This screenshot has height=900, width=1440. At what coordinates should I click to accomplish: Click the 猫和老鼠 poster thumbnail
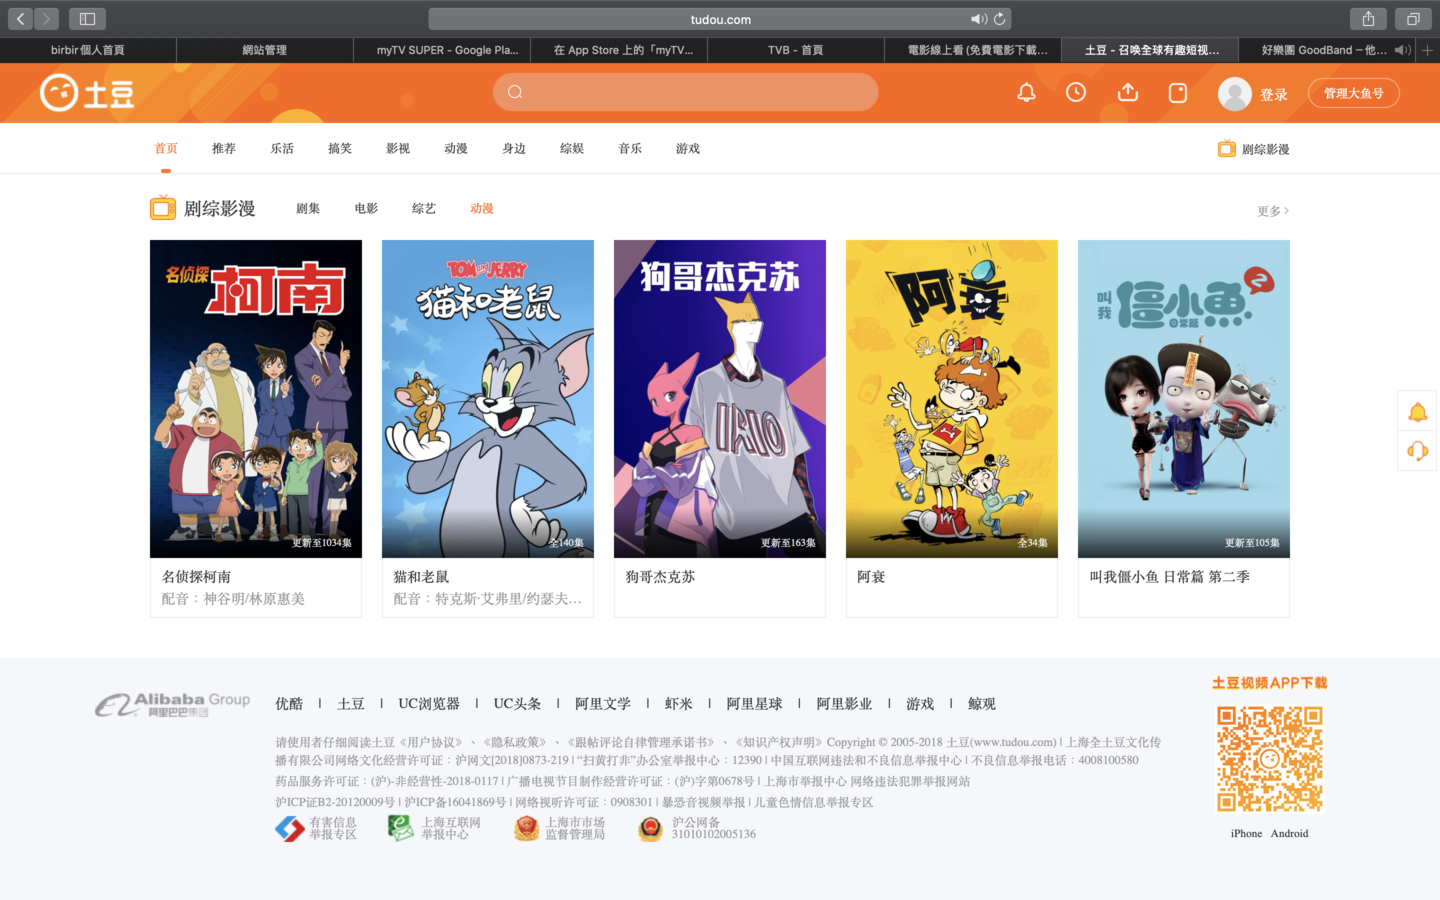point(488,399)
